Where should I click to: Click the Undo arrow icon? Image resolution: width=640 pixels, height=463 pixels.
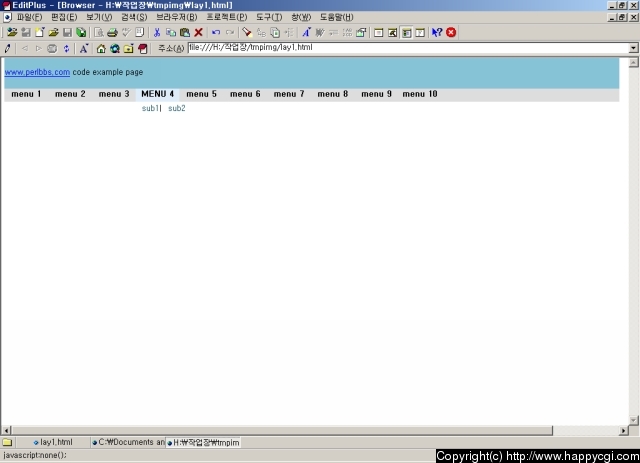215,33
